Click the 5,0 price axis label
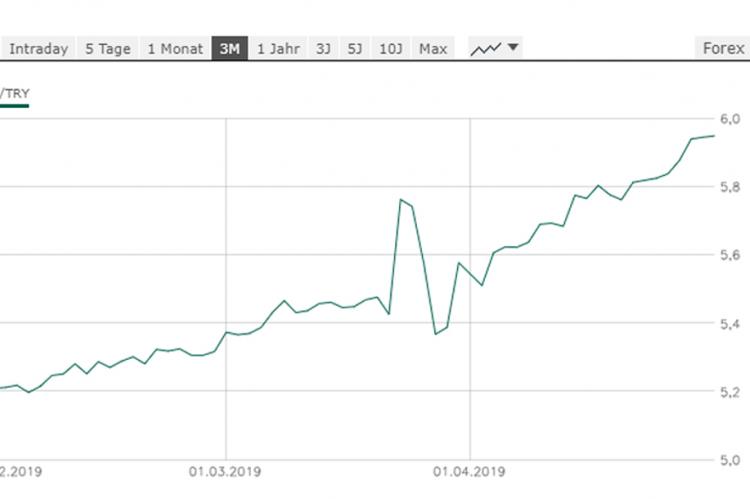 click(730, 460)
